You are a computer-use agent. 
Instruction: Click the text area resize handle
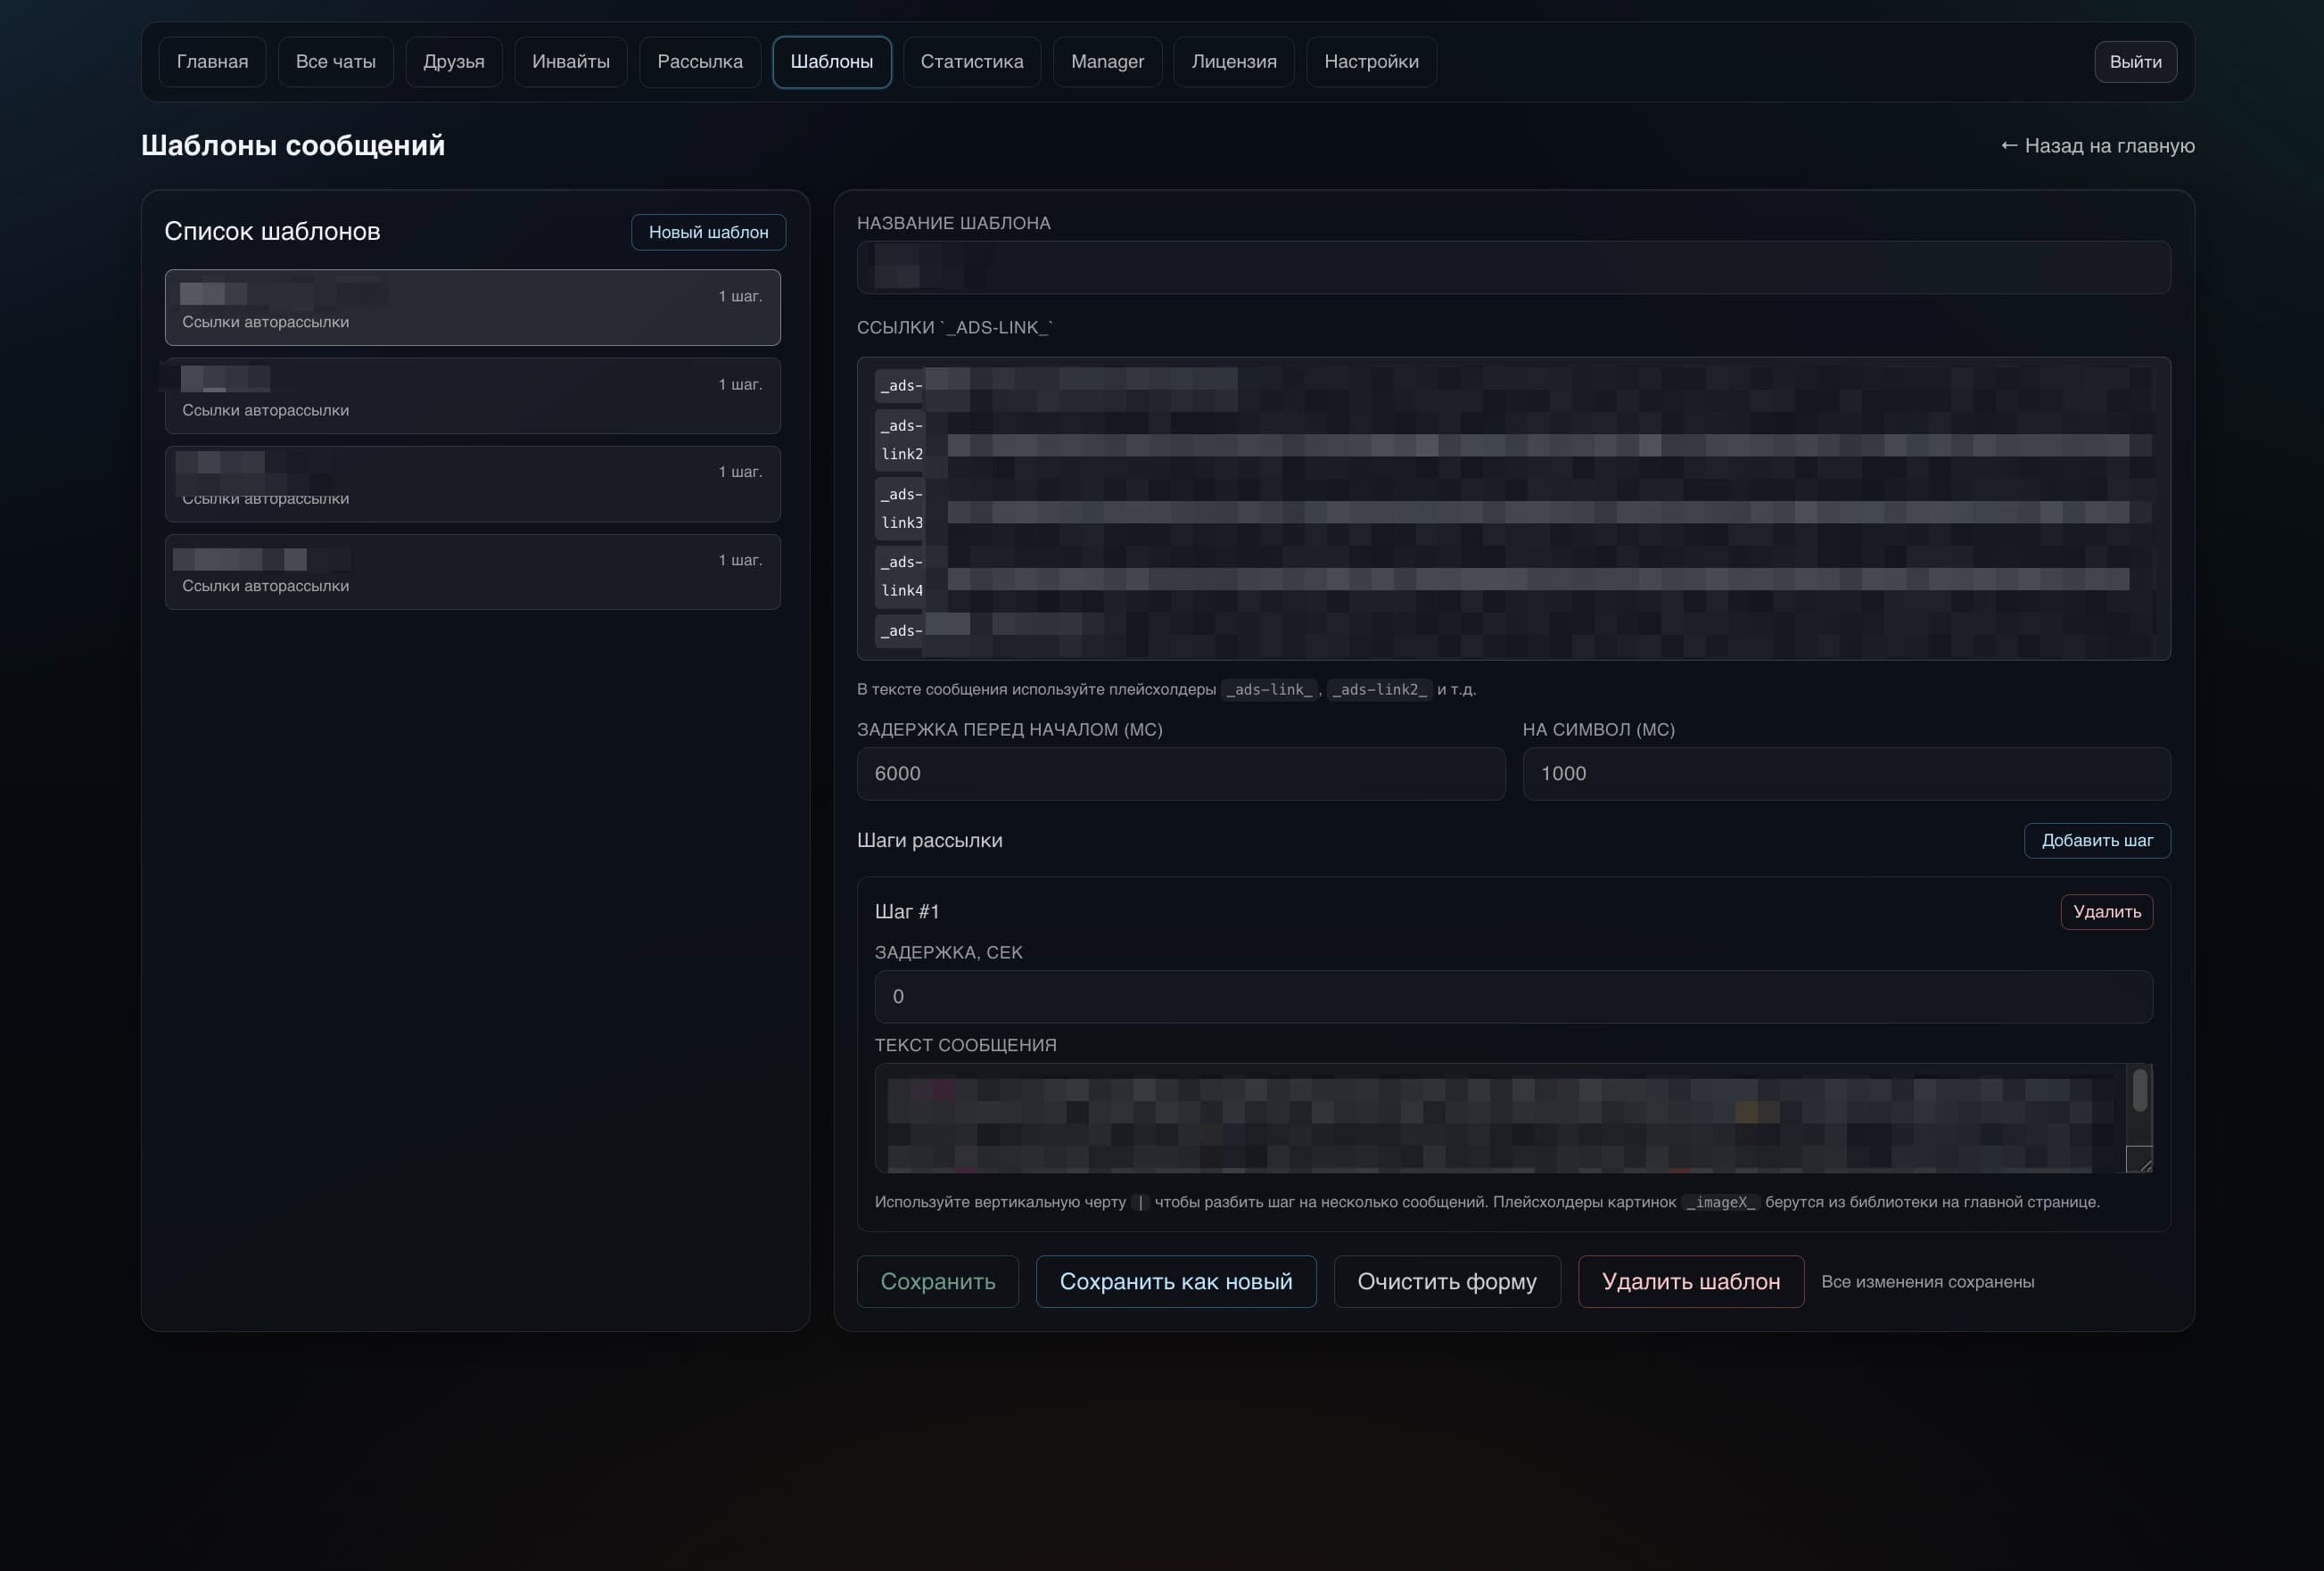2140,1160
